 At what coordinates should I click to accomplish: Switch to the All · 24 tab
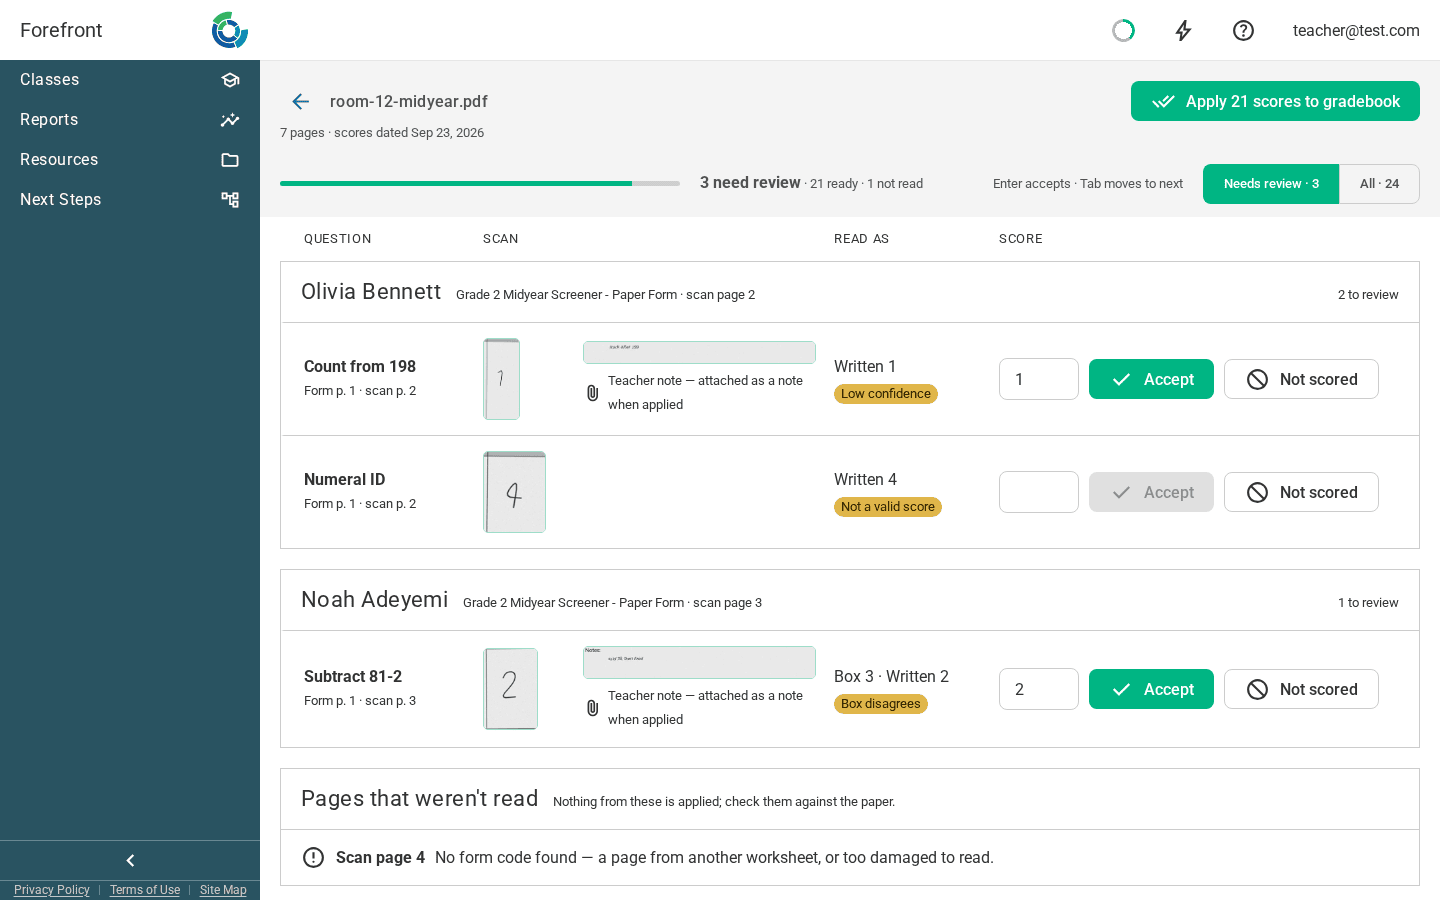click(1379, 184)
